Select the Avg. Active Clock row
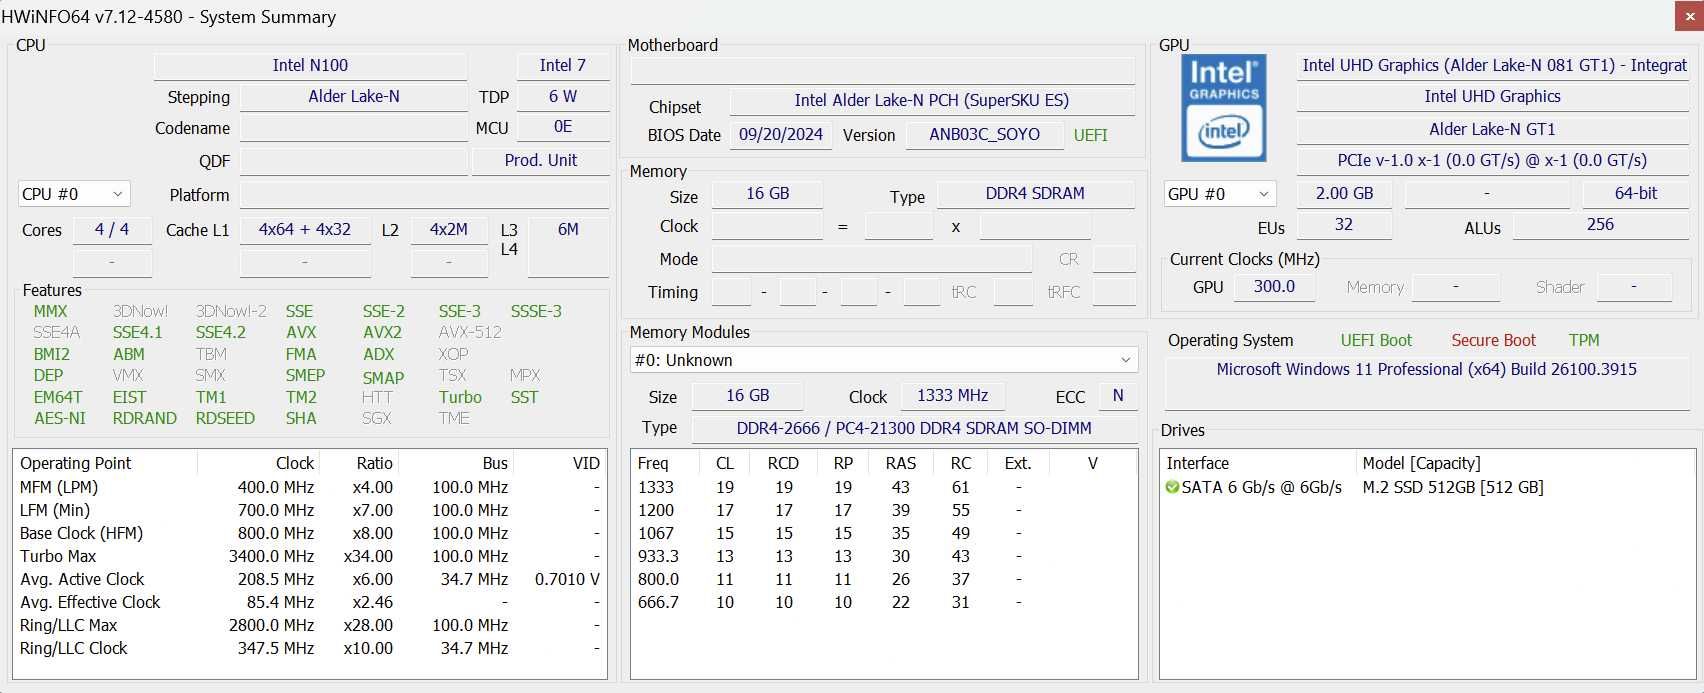 pyautogui.click(x=310, y=579)
